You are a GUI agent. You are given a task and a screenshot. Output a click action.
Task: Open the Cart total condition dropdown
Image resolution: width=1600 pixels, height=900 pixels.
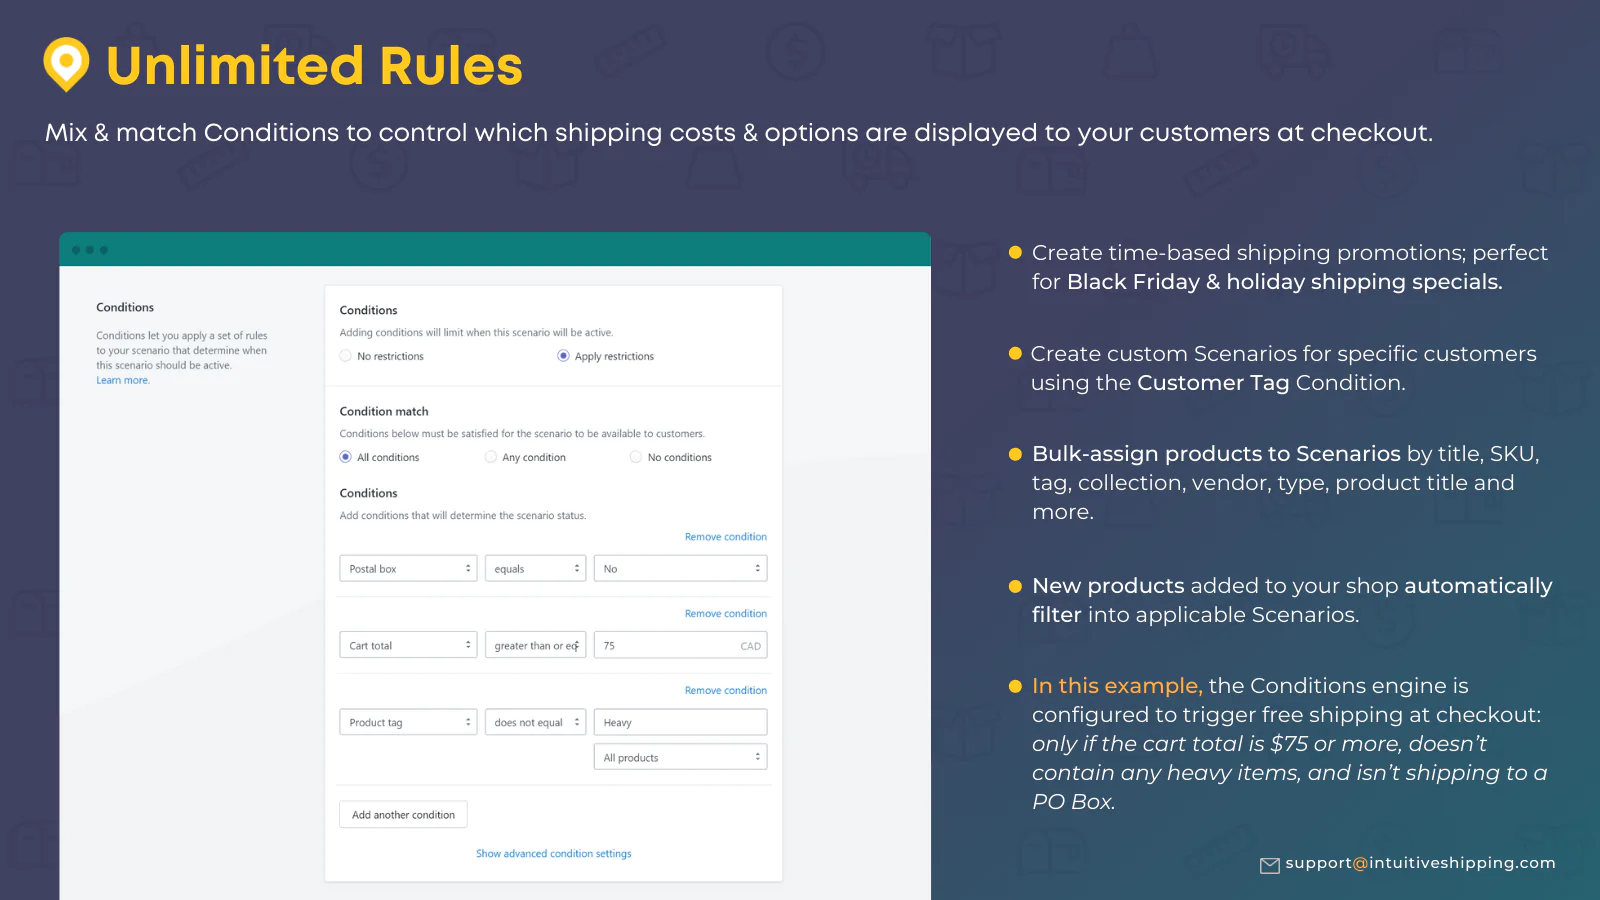(x=408, y=645)
